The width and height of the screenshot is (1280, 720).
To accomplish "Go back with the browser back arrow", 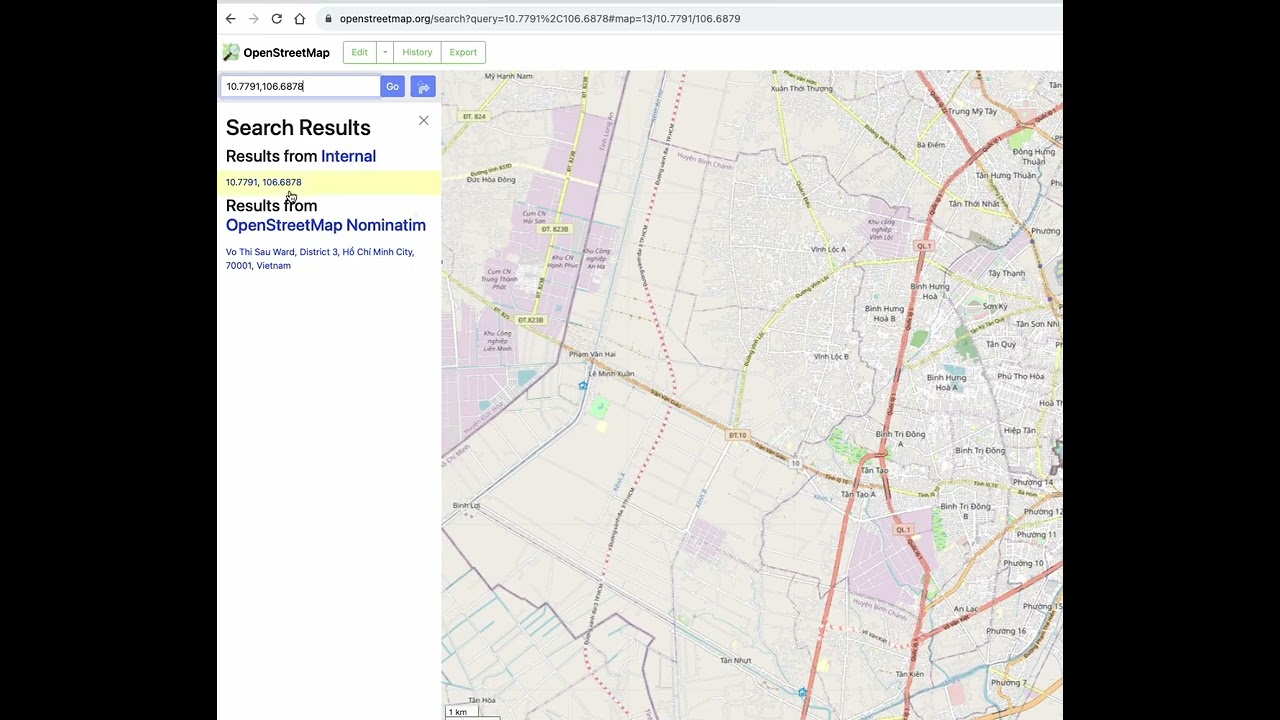I will click(230, 18).
